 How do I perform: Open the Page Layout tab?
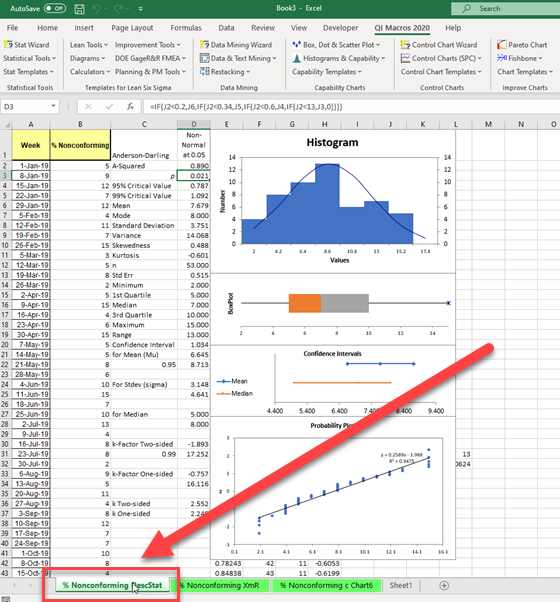coord(132,28)
